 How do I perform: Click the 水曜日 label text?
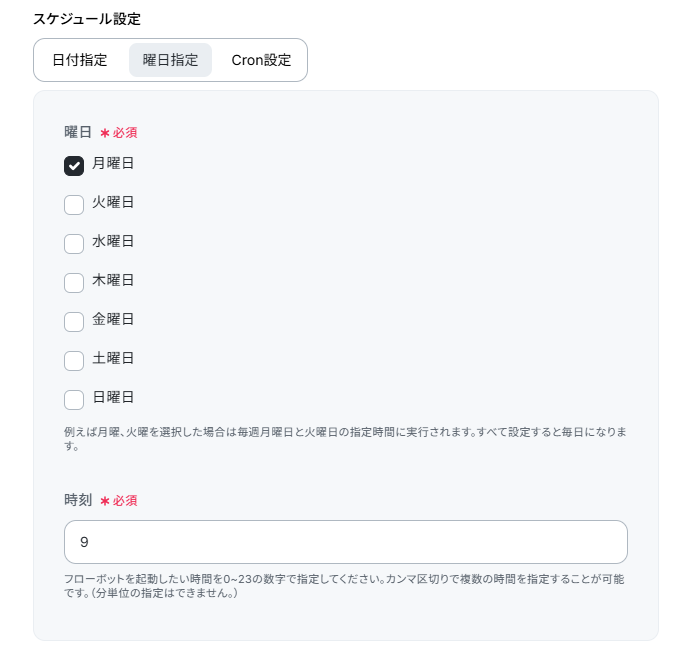pyautogui.click(x=113, y=241)
